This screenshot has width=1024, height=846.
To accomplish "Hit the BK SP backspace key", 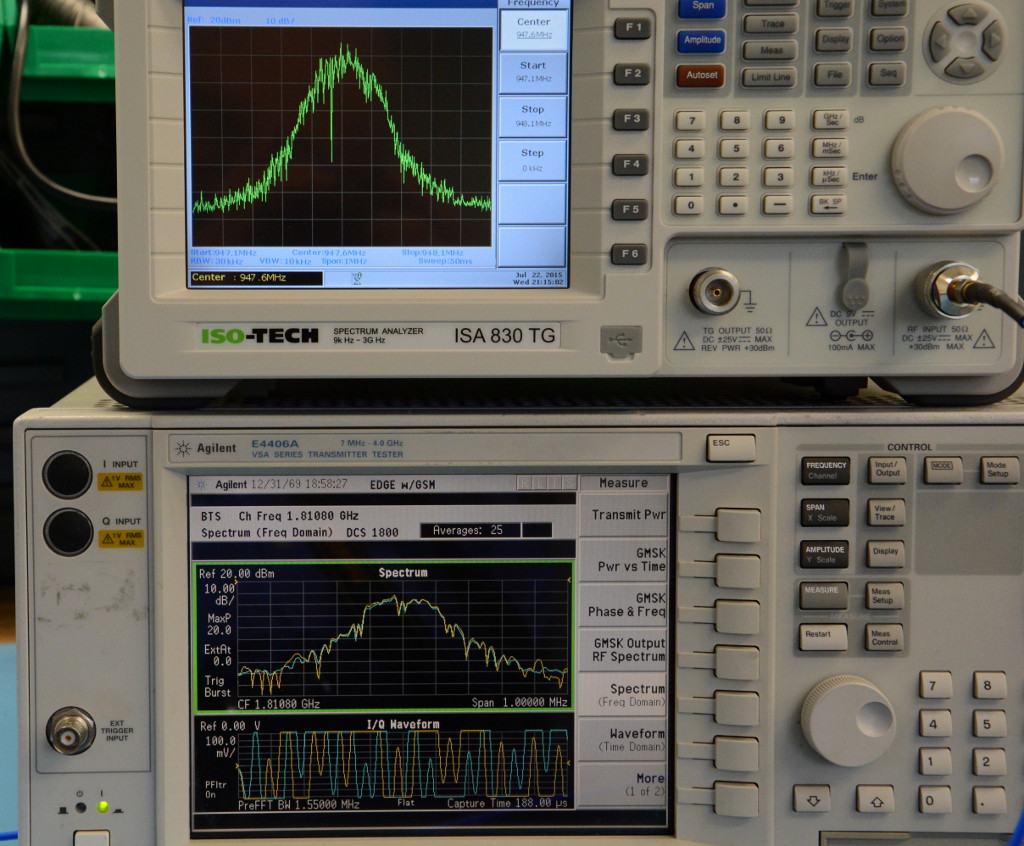I will (x=828, y=205).
